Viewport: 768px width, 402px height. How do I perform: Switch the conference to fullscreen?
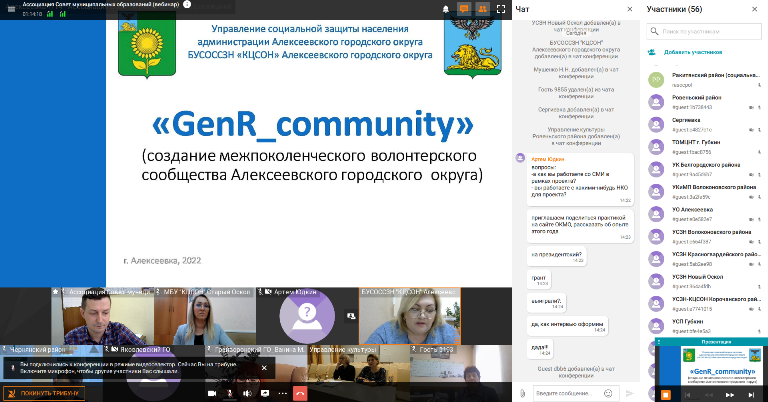(501, 9)
